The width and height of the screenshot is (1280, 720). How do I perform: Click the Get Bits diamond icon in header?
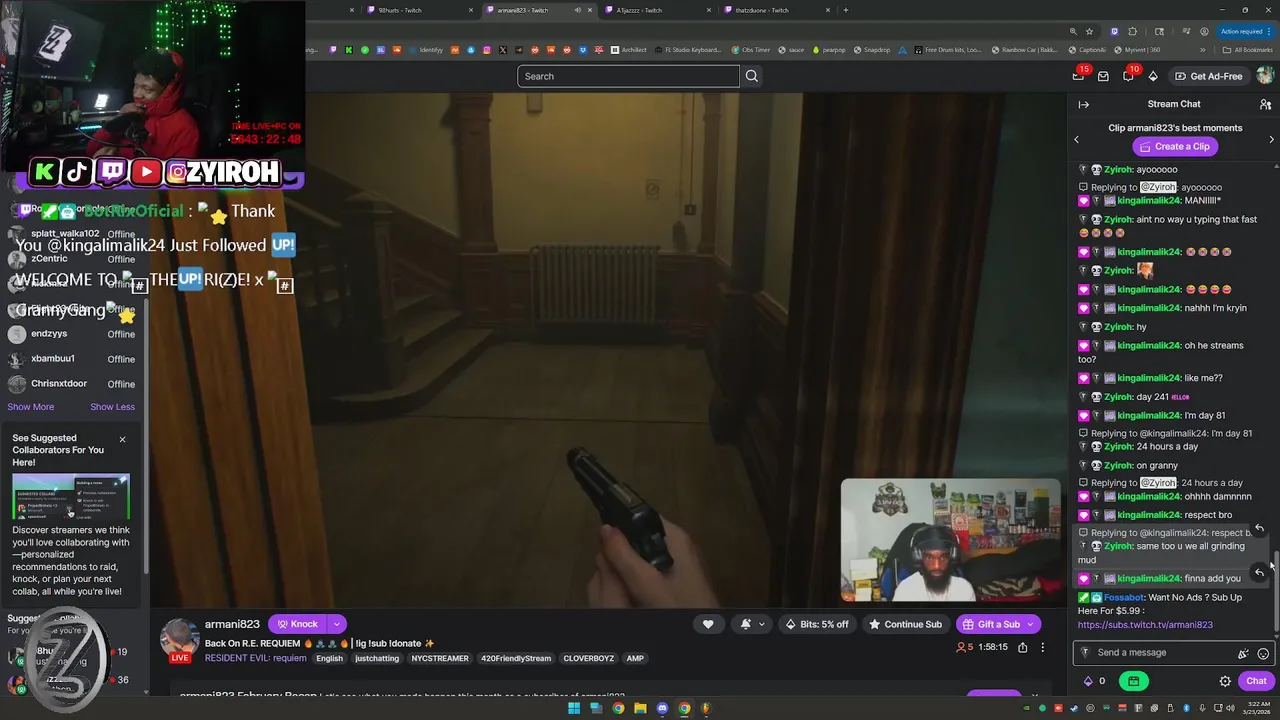point(1153,76)
